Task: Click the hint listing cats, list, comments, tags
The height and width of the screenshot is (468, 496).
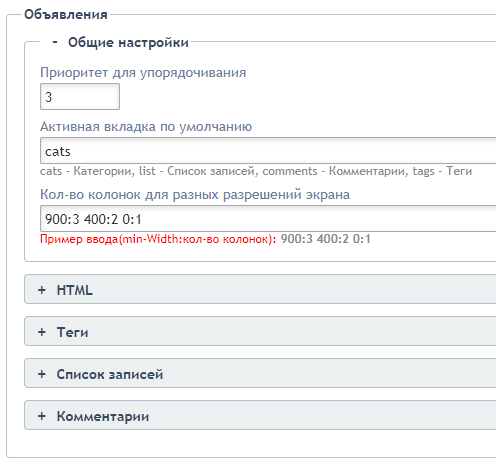Action: (256, 171)
